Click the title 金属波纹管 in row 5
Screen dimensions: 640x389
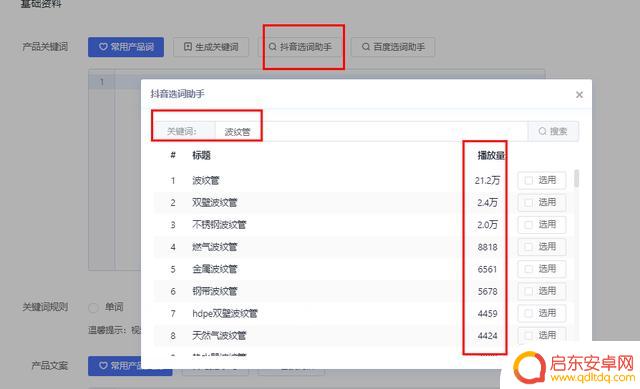coord(215,269)
